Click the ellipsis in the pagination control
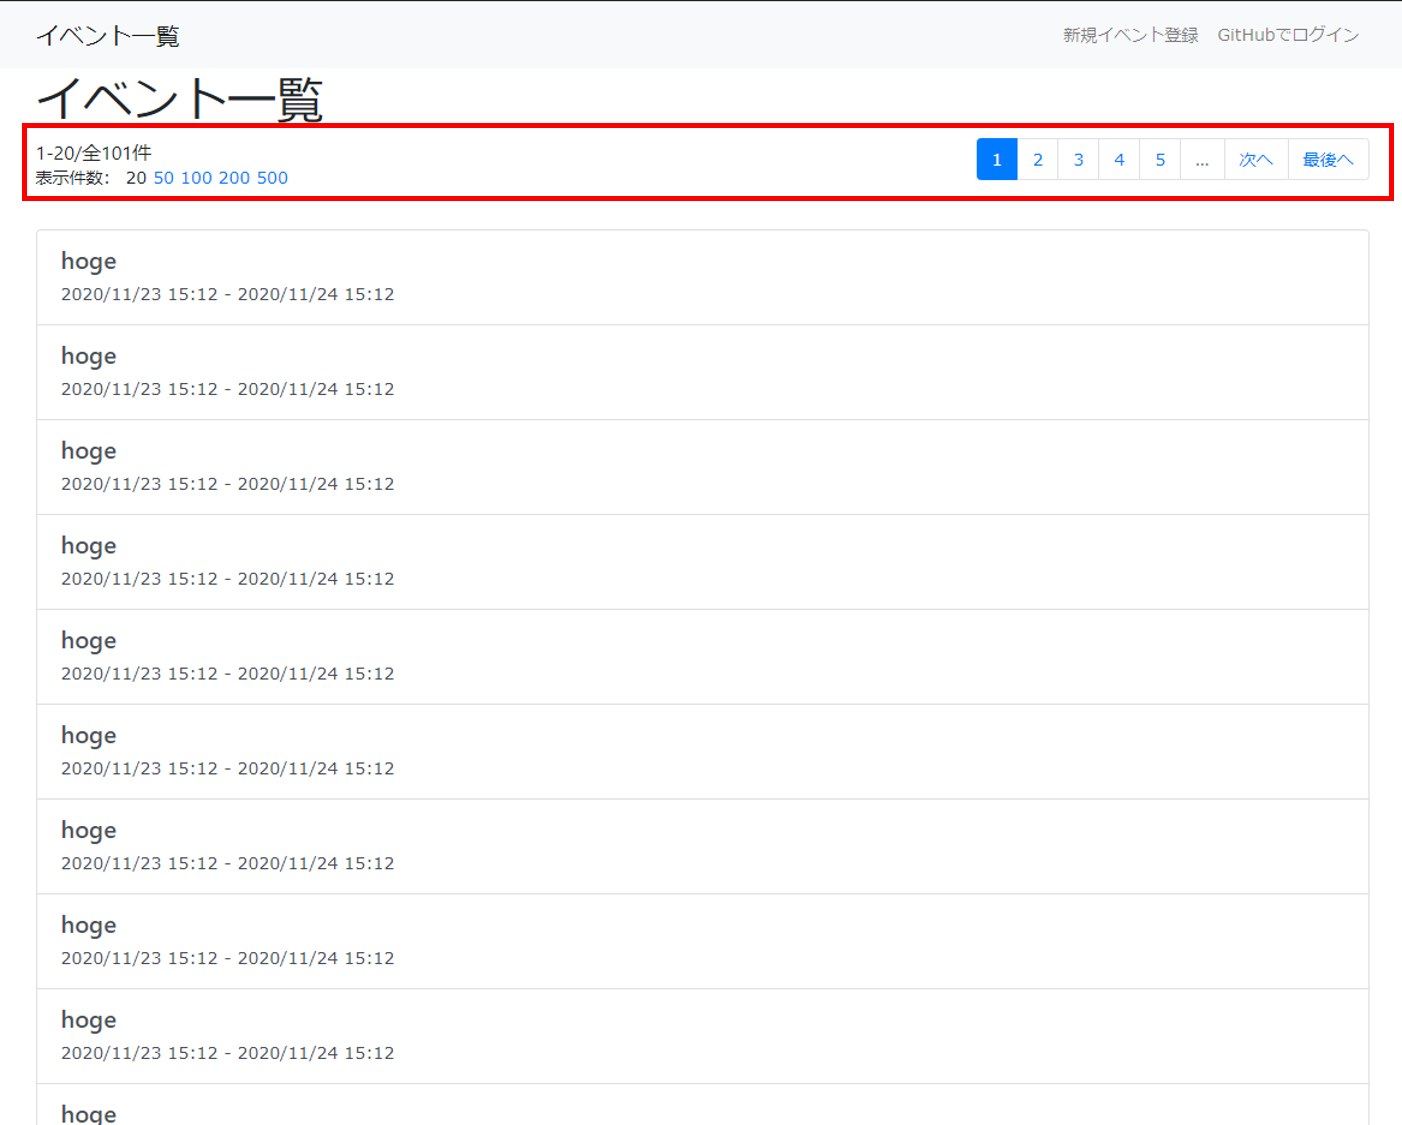Image resolution: width=1402 pixels, height=1125 pixels. (x=1202, y=158)
